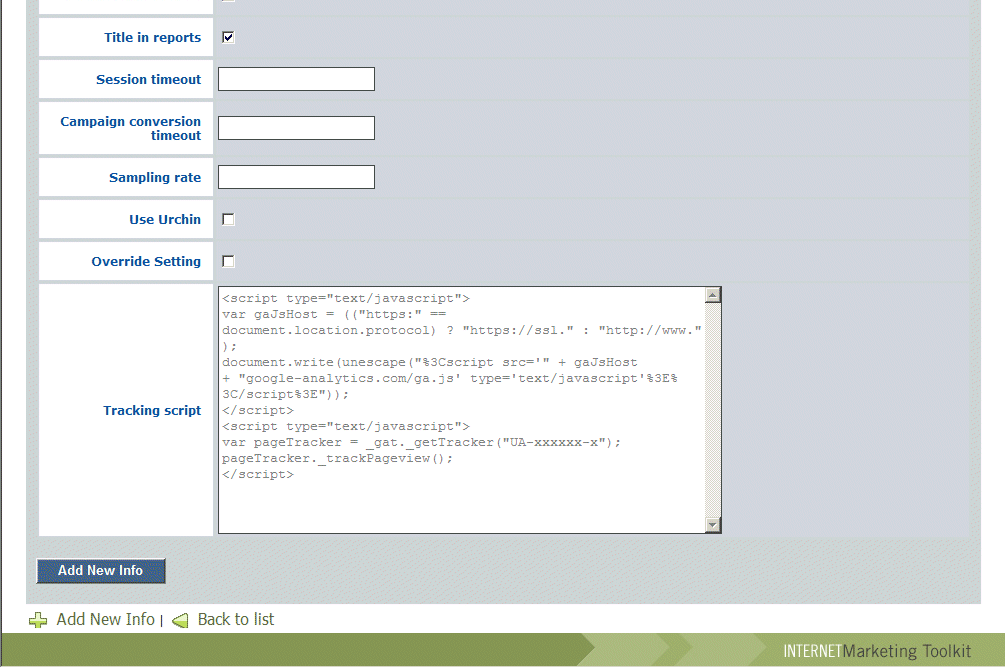Click the Campaign conversion timeout label
This screenshot has width=1005, height=667.
pos(131,128)
